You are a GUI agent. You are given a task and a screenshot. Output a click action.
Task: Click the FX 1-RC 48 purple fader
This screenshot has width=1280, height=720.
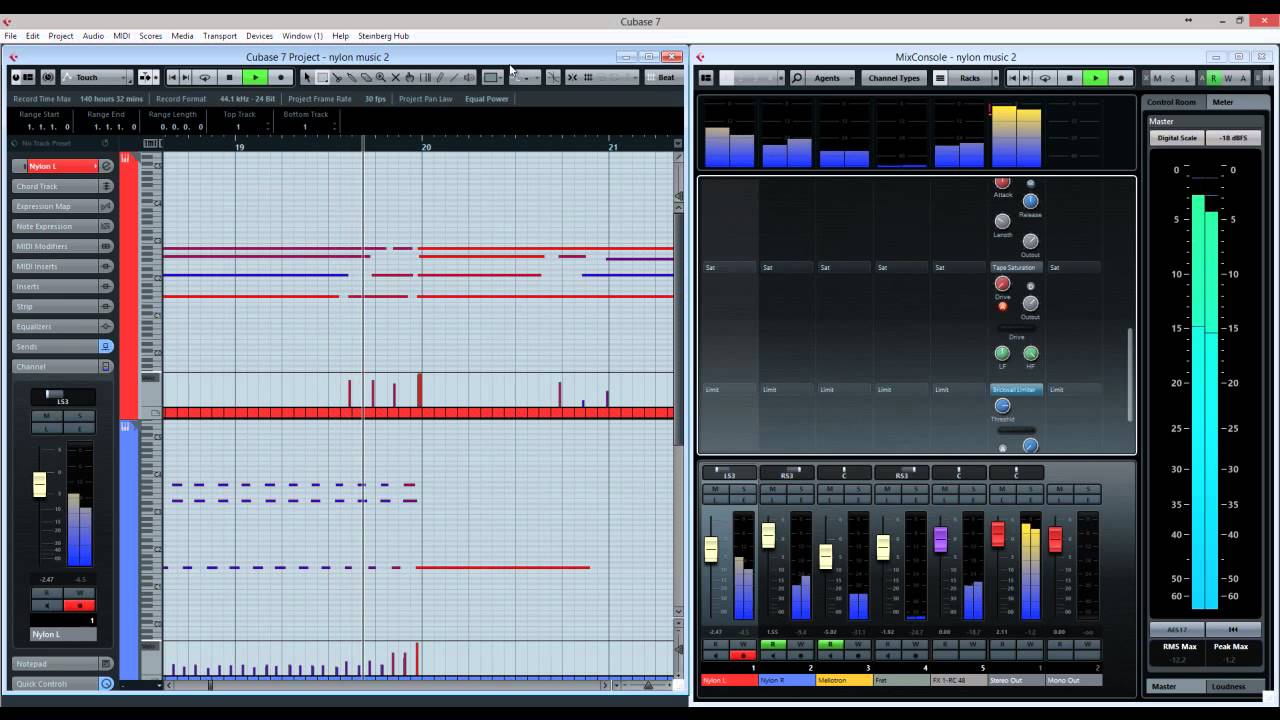[x=940, y=540]
